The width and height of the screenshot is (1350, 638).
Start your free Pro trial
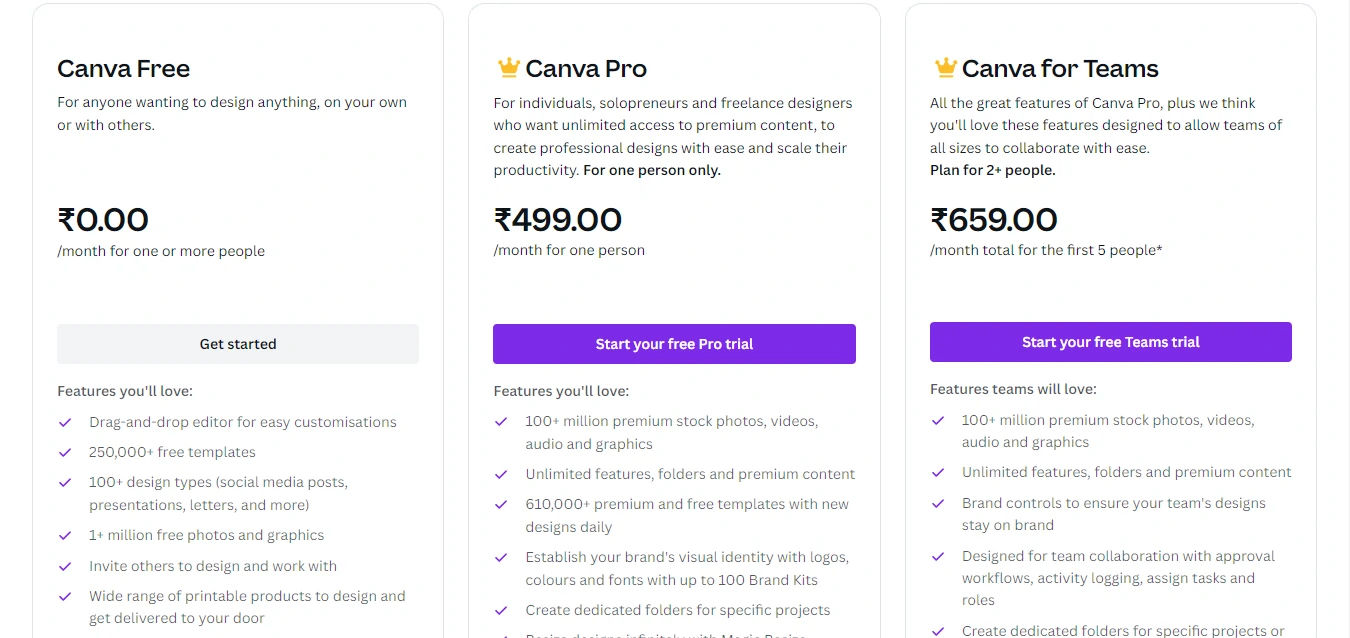point(674,344)
